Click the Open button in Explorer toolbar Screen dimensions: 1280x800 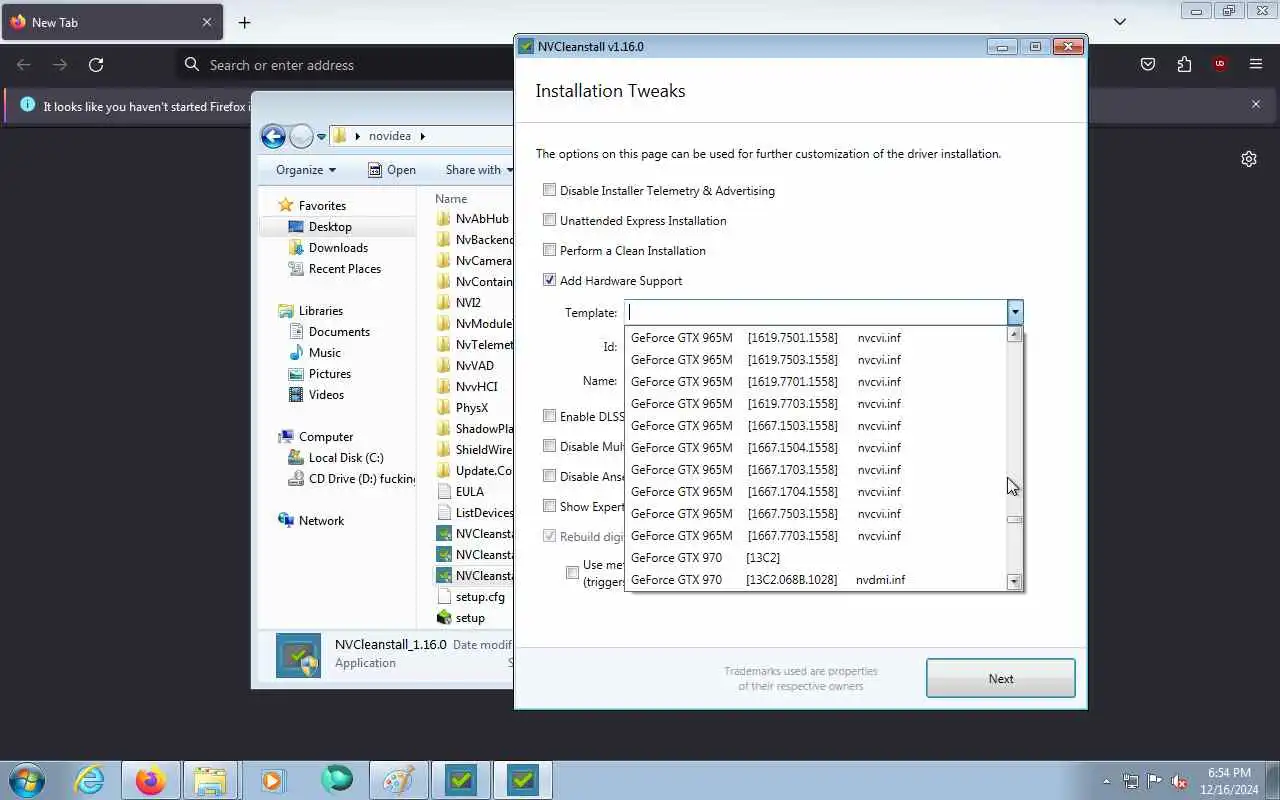392,170
